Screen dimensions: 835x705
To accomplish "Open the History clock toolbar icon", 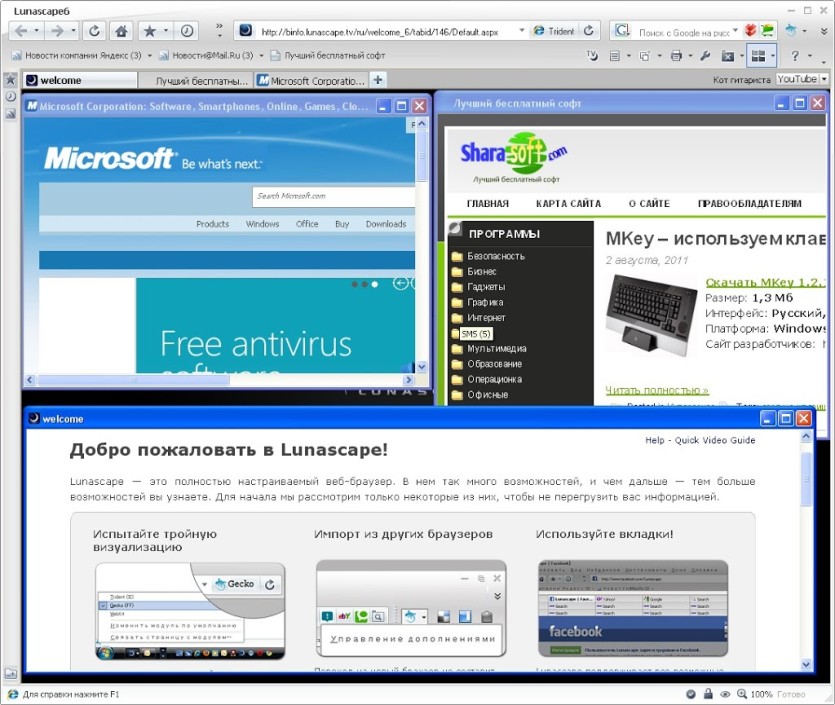I will coord(187,31).
